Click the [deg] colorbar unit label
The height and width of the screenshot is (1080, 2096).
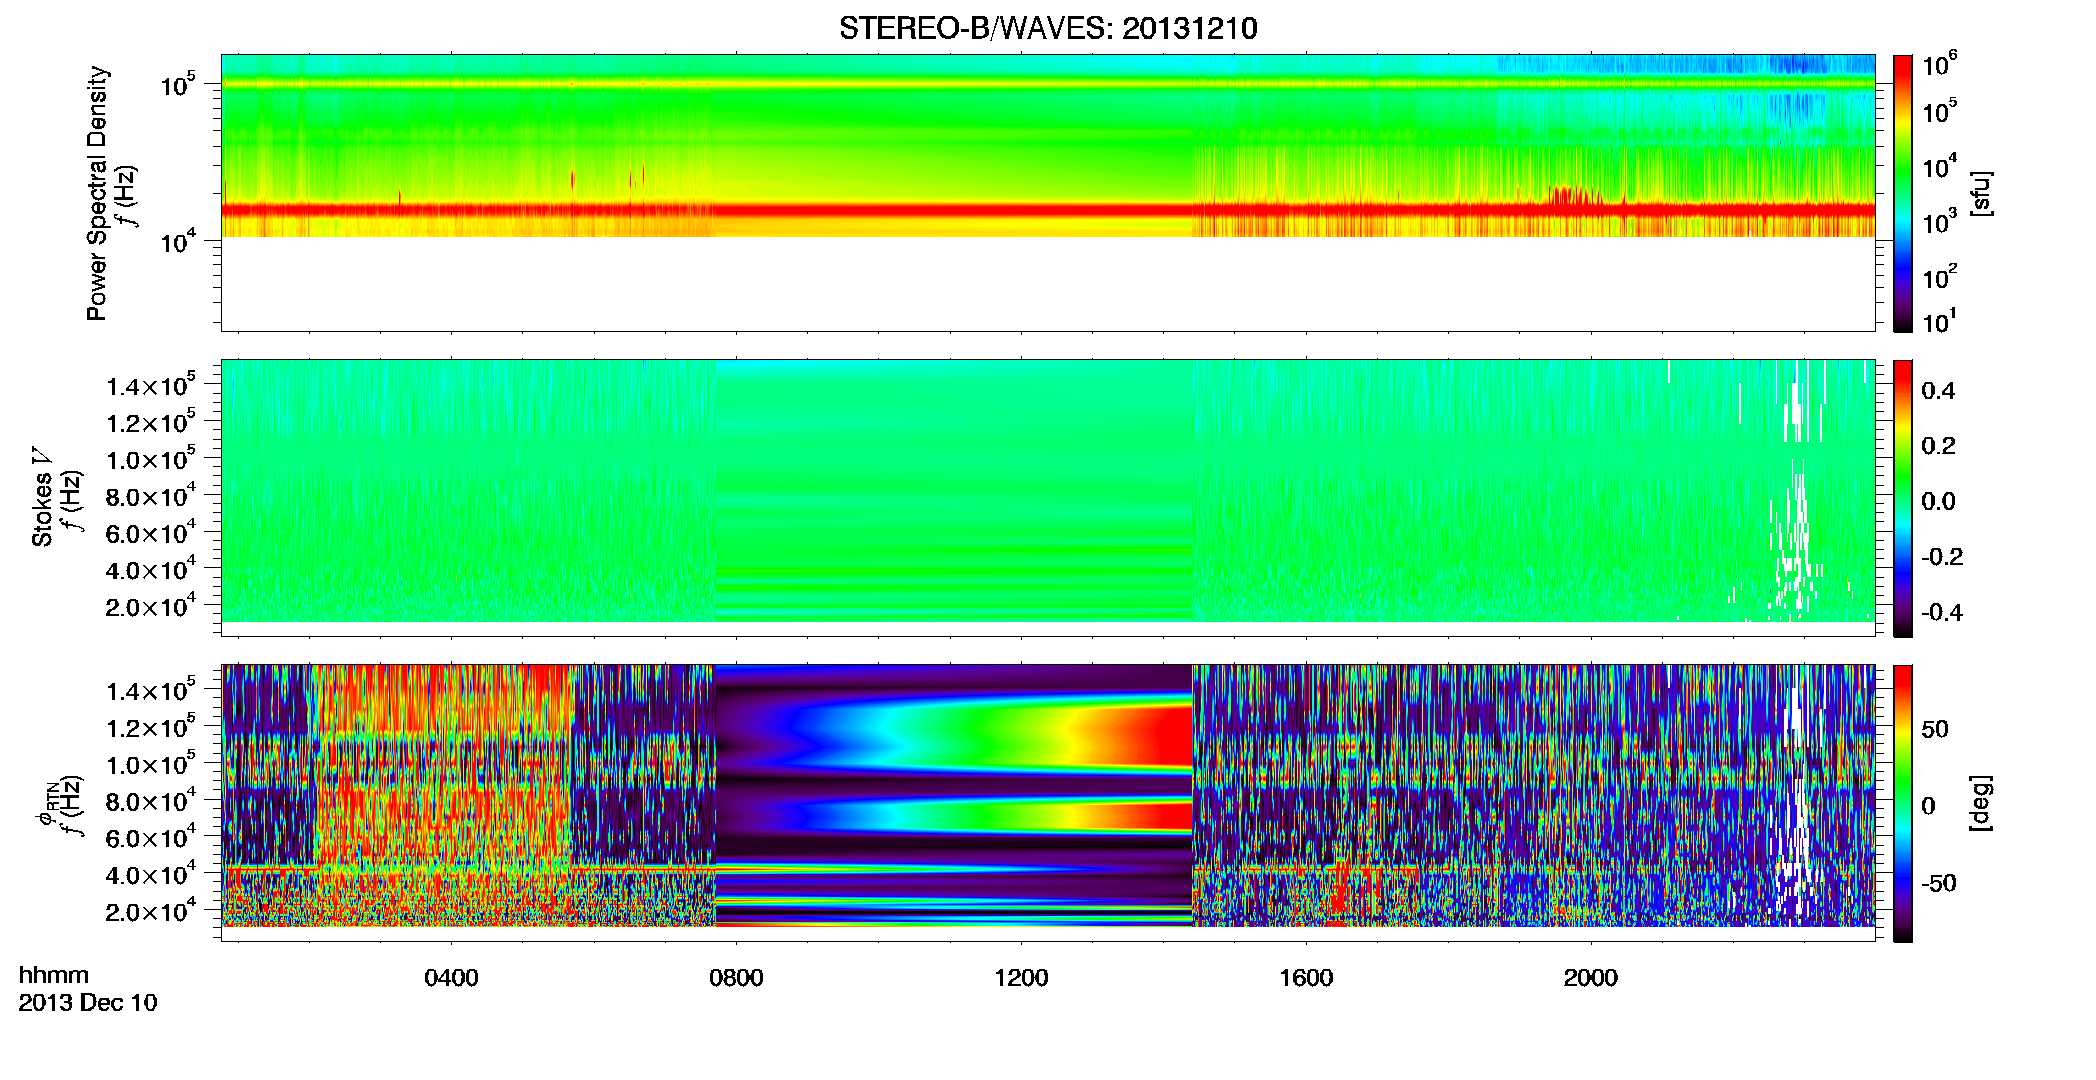point(1981,802)
